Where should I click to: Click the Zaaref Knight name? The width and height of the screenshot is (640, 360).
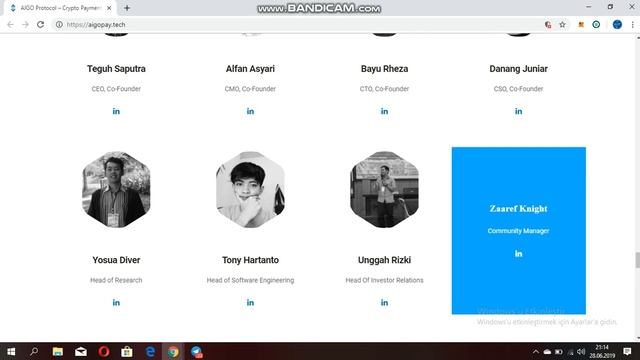(518, 209)
